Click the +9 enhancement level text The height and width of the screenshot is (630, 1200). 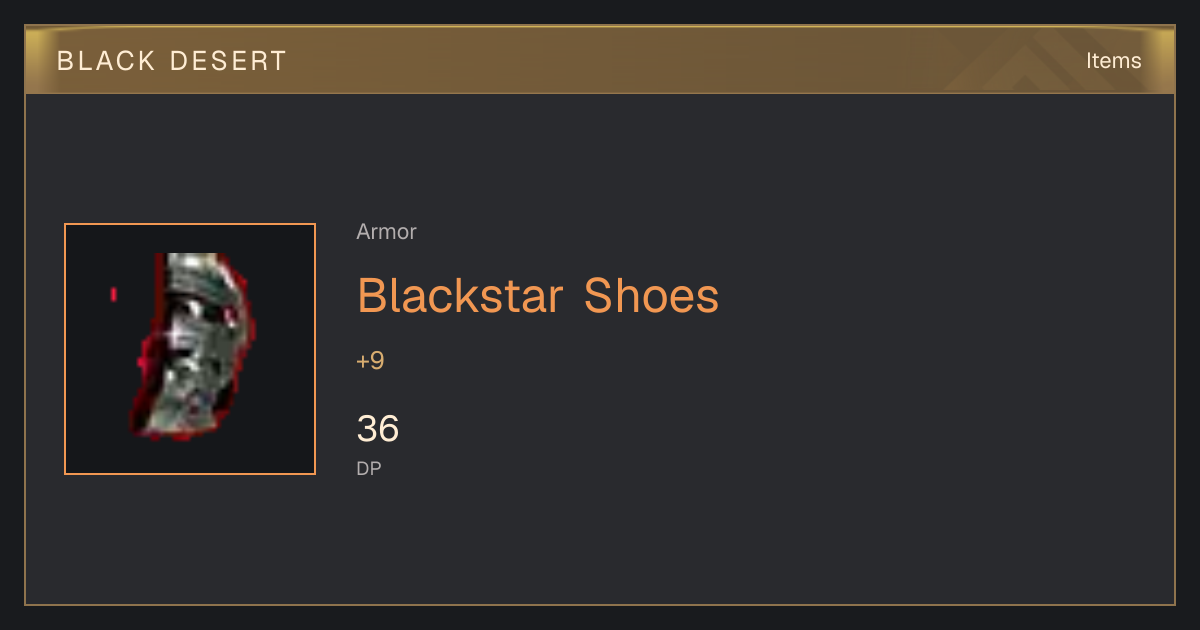pos(370,361)
